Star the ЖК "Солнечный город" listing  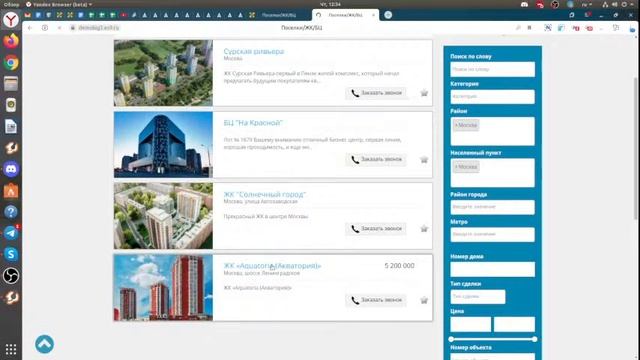tap(424, 229)
